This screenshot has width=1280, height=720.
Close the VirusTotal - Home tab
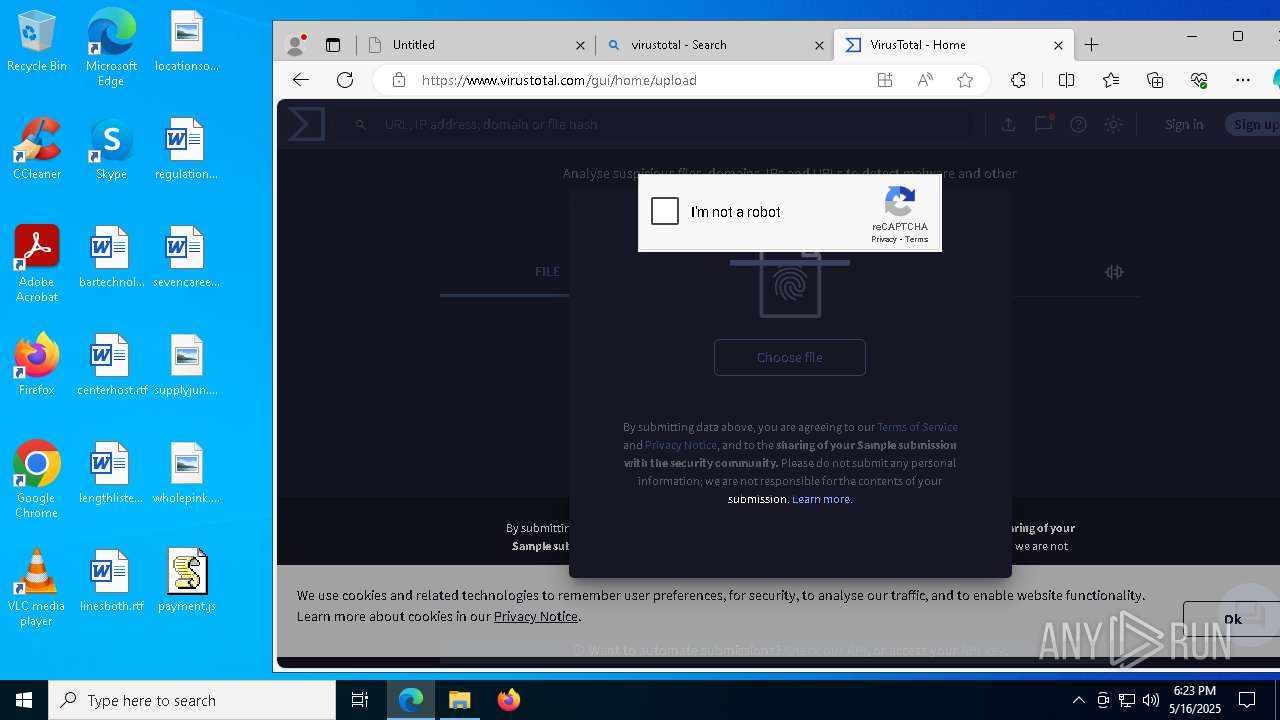coord(1058,45)
